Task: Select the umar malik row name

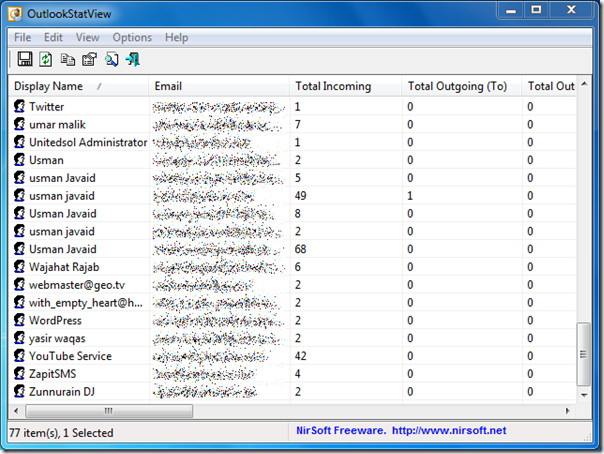Action: [57, 124]
